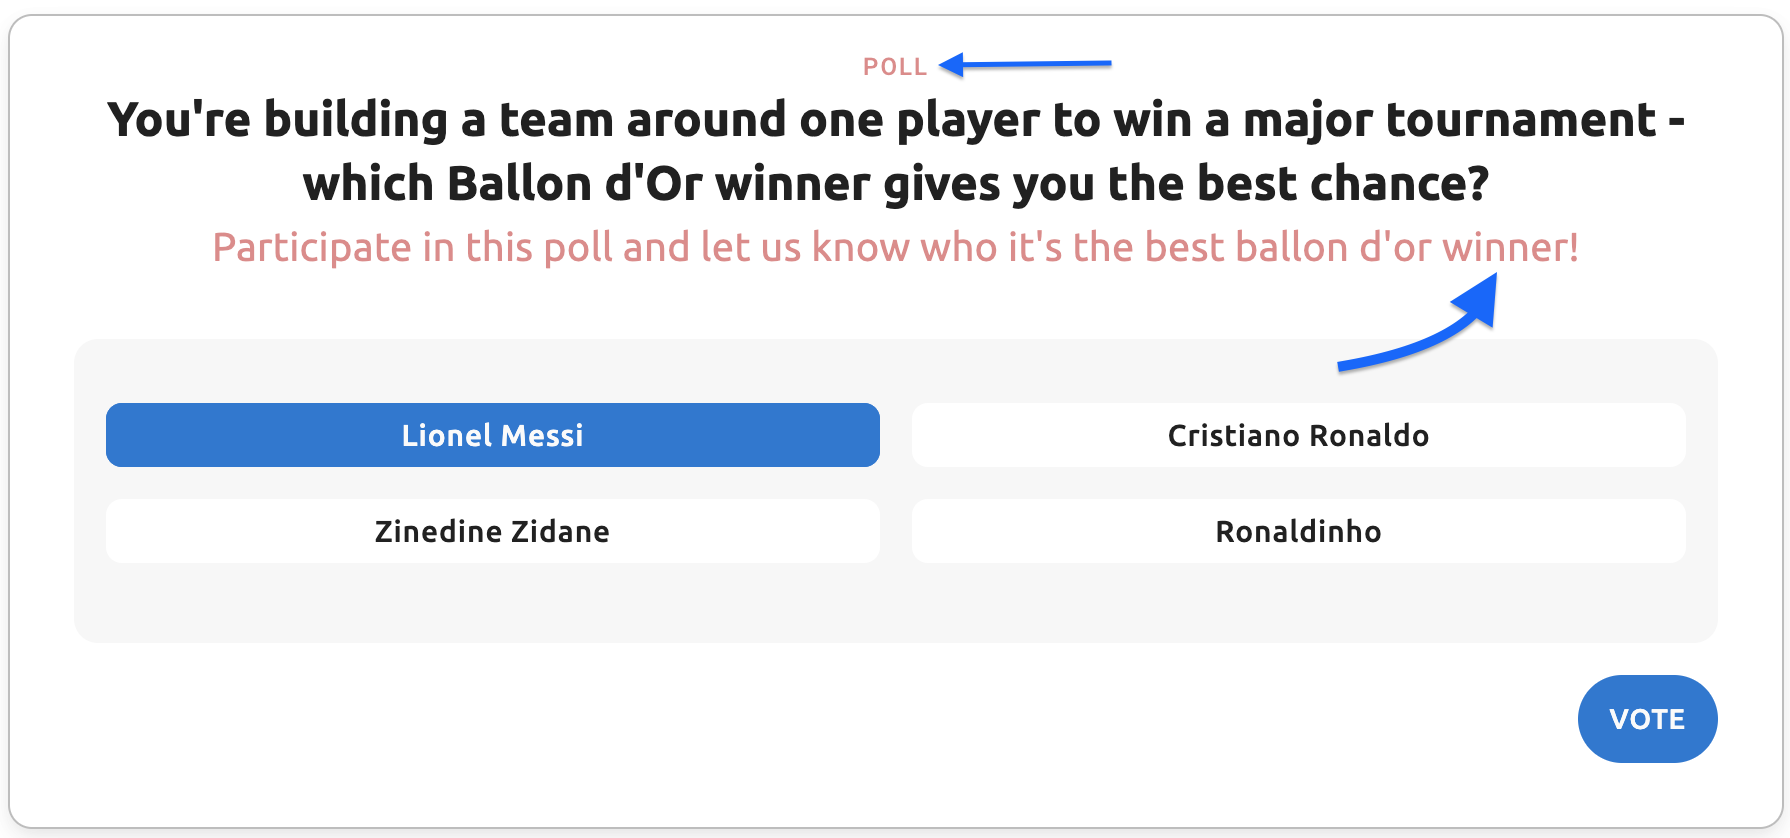Click the straight blue arrow pointing at POLL

tap(1030, 65)
